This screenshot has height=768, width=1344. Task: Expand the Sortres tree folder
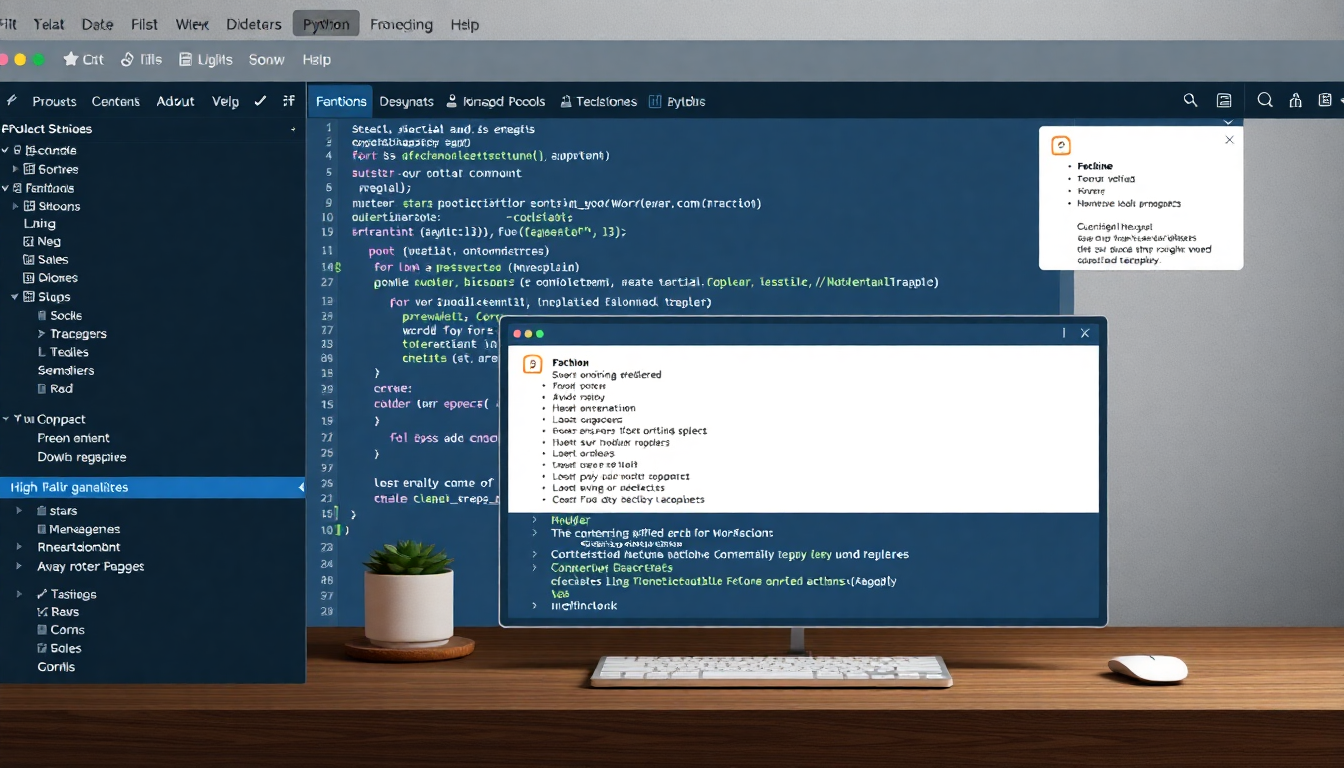pos(15,170)
